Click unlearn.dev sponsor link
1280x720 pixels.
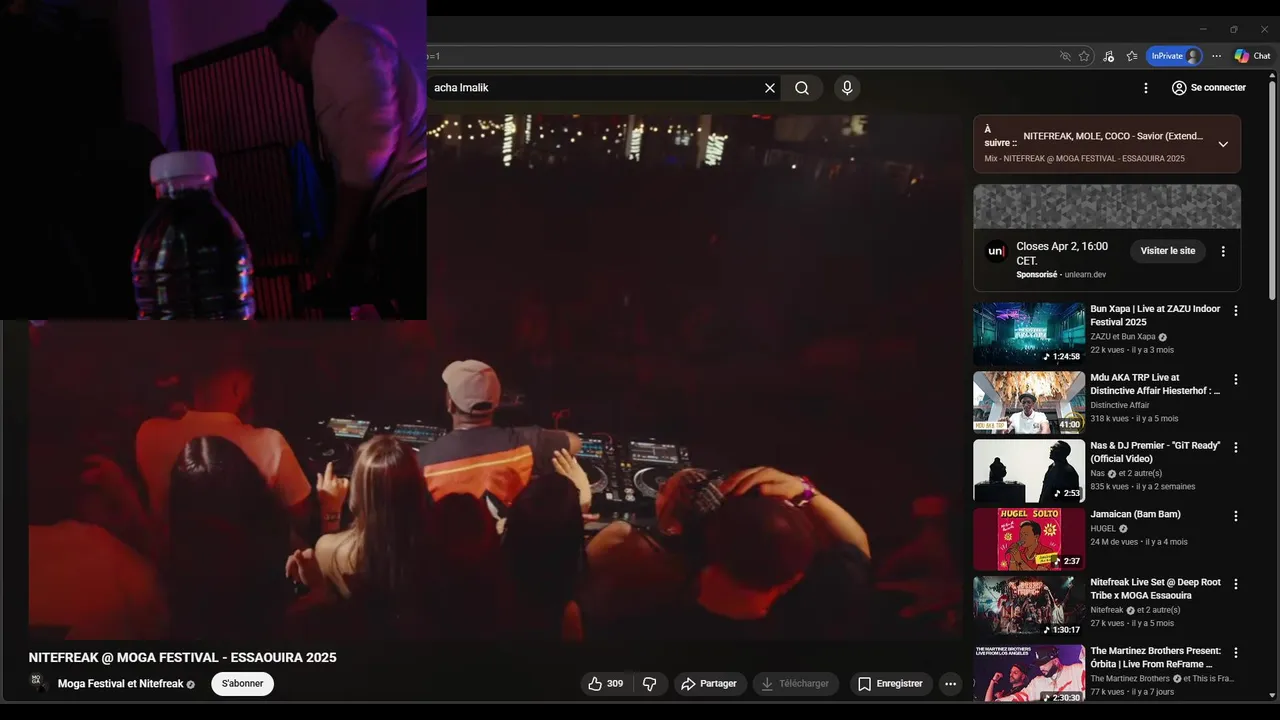click(x=1085, y=275)
